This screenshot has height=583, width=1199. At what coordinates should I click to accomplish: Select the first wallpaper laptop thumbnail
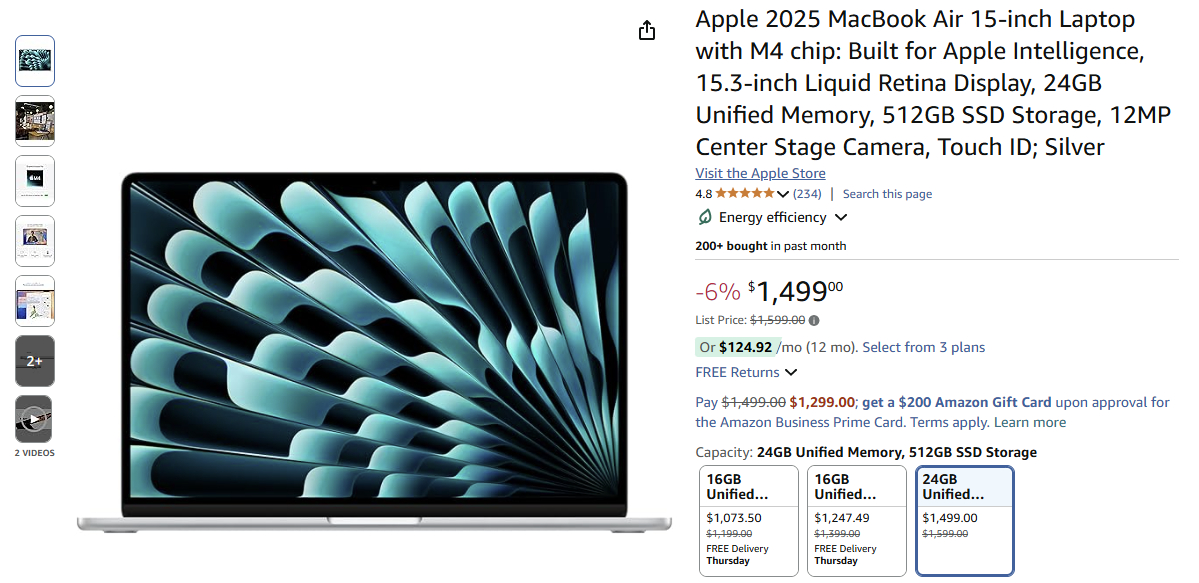[x=34, y=61]
